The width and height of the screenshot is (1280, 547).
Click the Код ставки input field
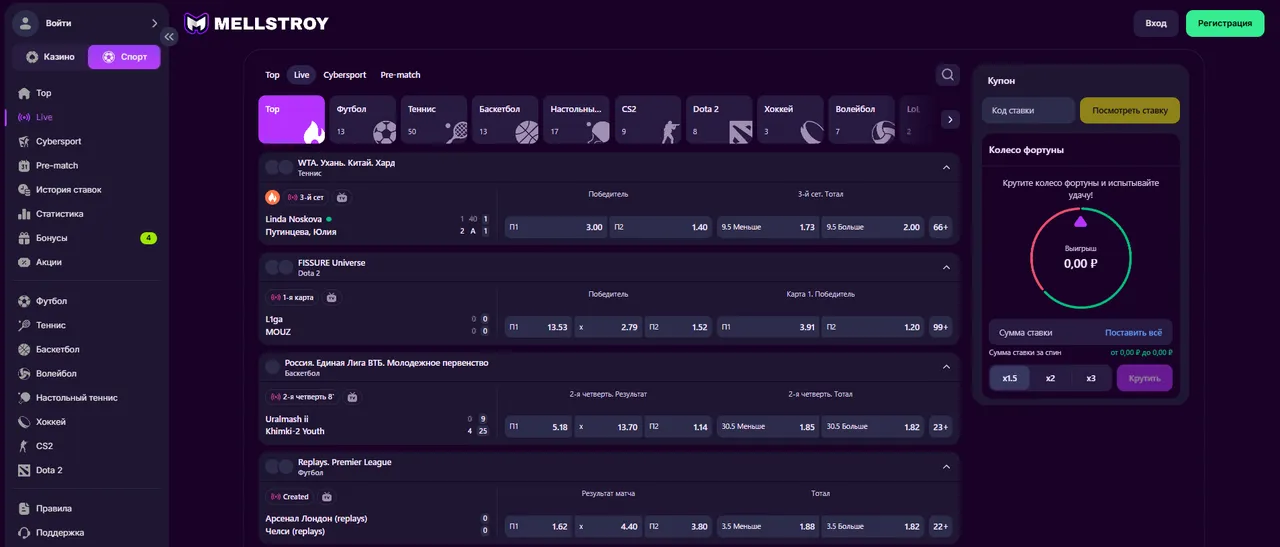pyautogui.click(x=1027, y=110)
